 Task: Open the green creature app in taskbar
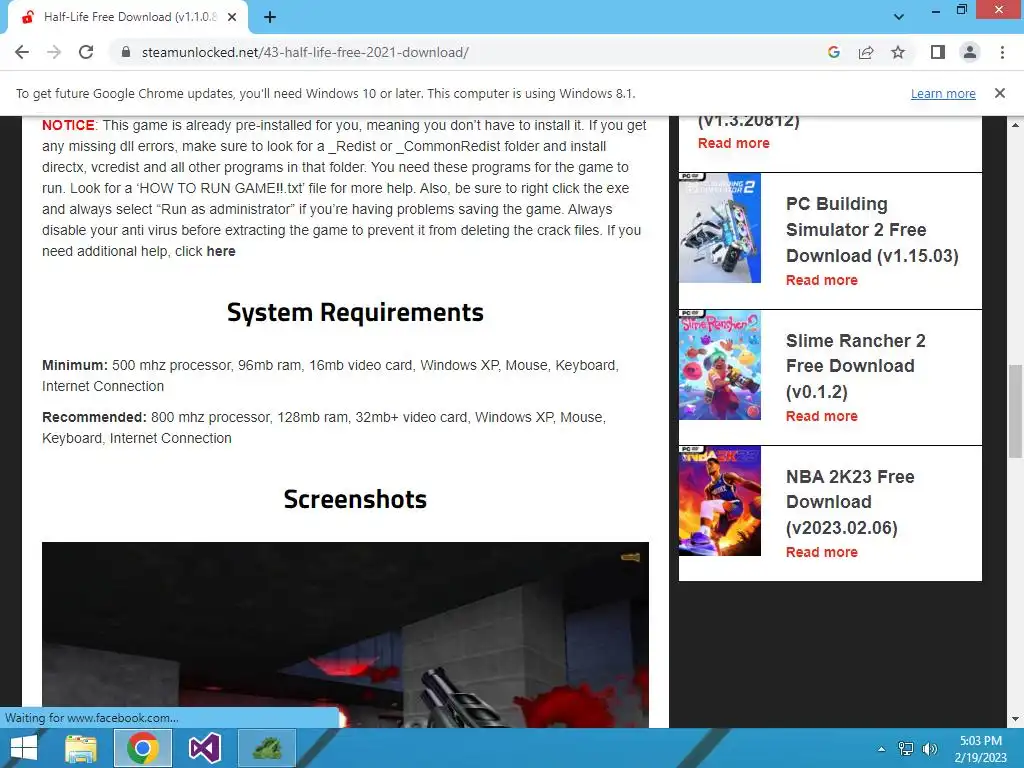[267, 748]
